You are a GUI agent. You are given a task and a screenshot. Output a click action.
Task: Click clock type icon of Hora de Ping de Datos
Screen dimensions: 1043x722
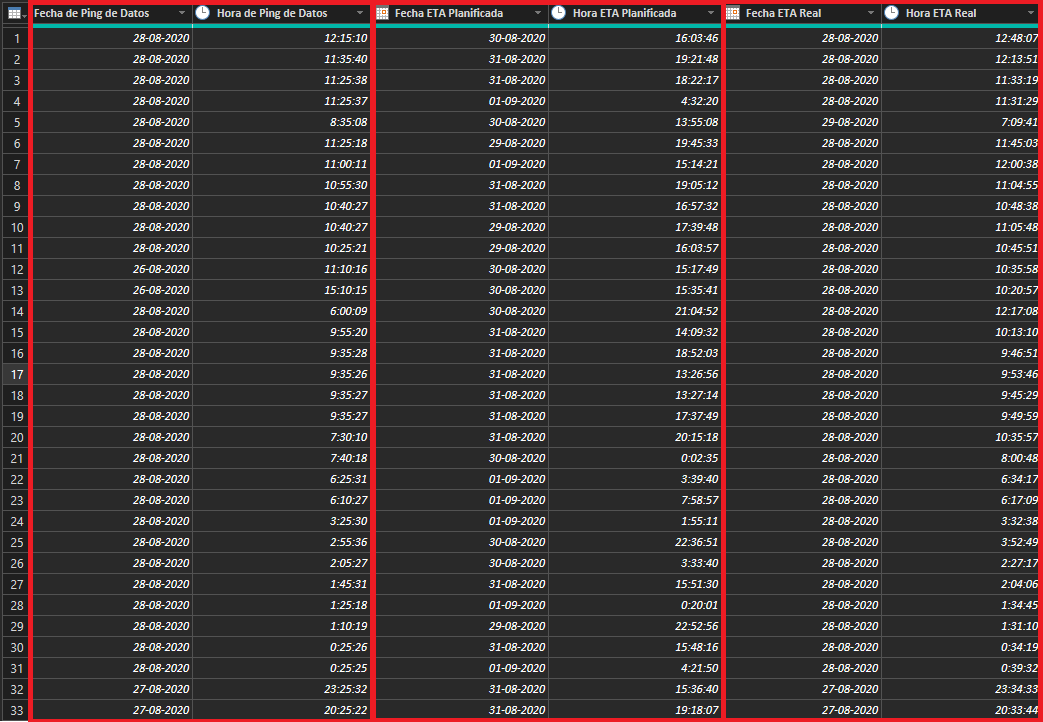[x=202, y=13]
